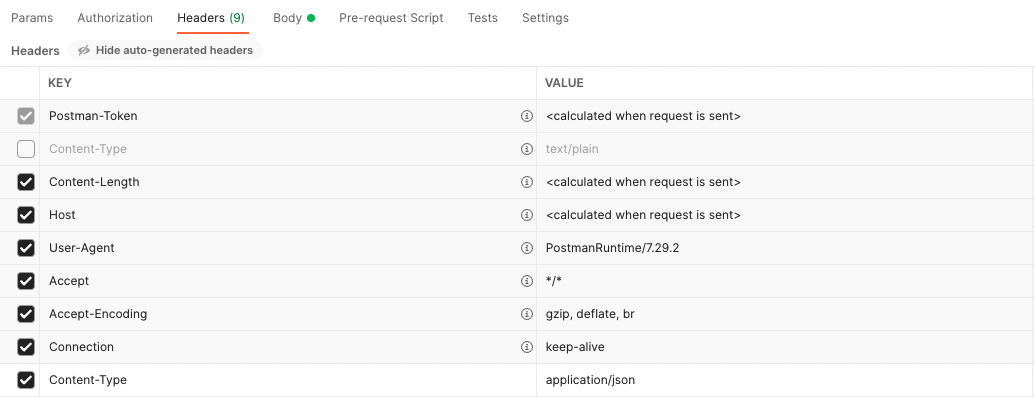The image size is (1035, 397).
Task: View info icon beside Content-Length
Action: (x=526, y=182)
